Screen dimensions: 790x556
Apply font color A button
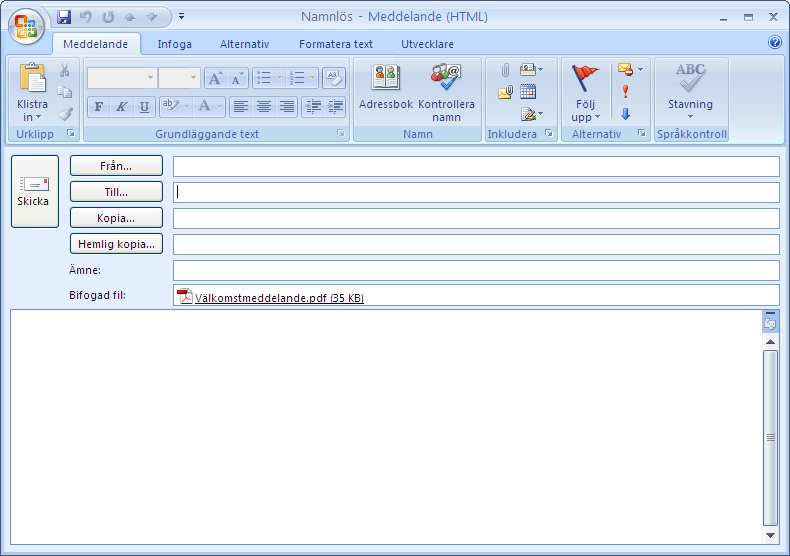(x=205, y=106)
